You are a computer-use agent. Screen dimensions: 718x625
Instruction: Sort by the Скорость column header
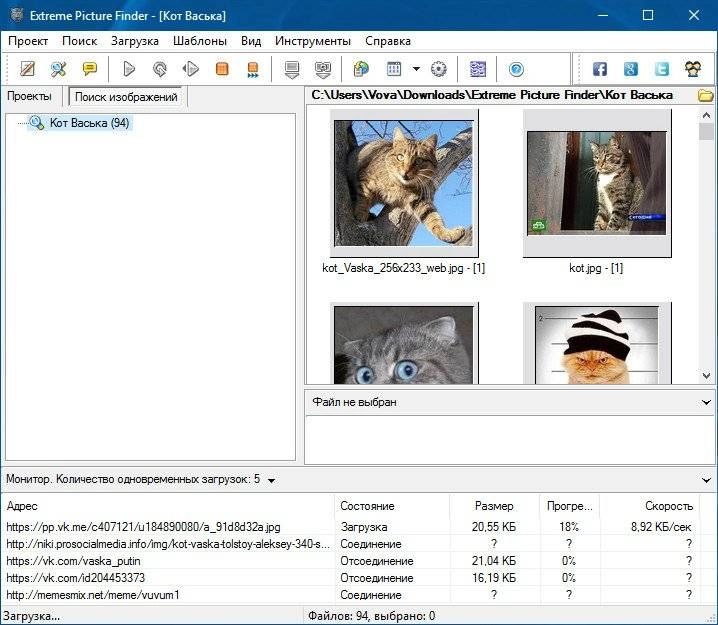pos(649,506)
